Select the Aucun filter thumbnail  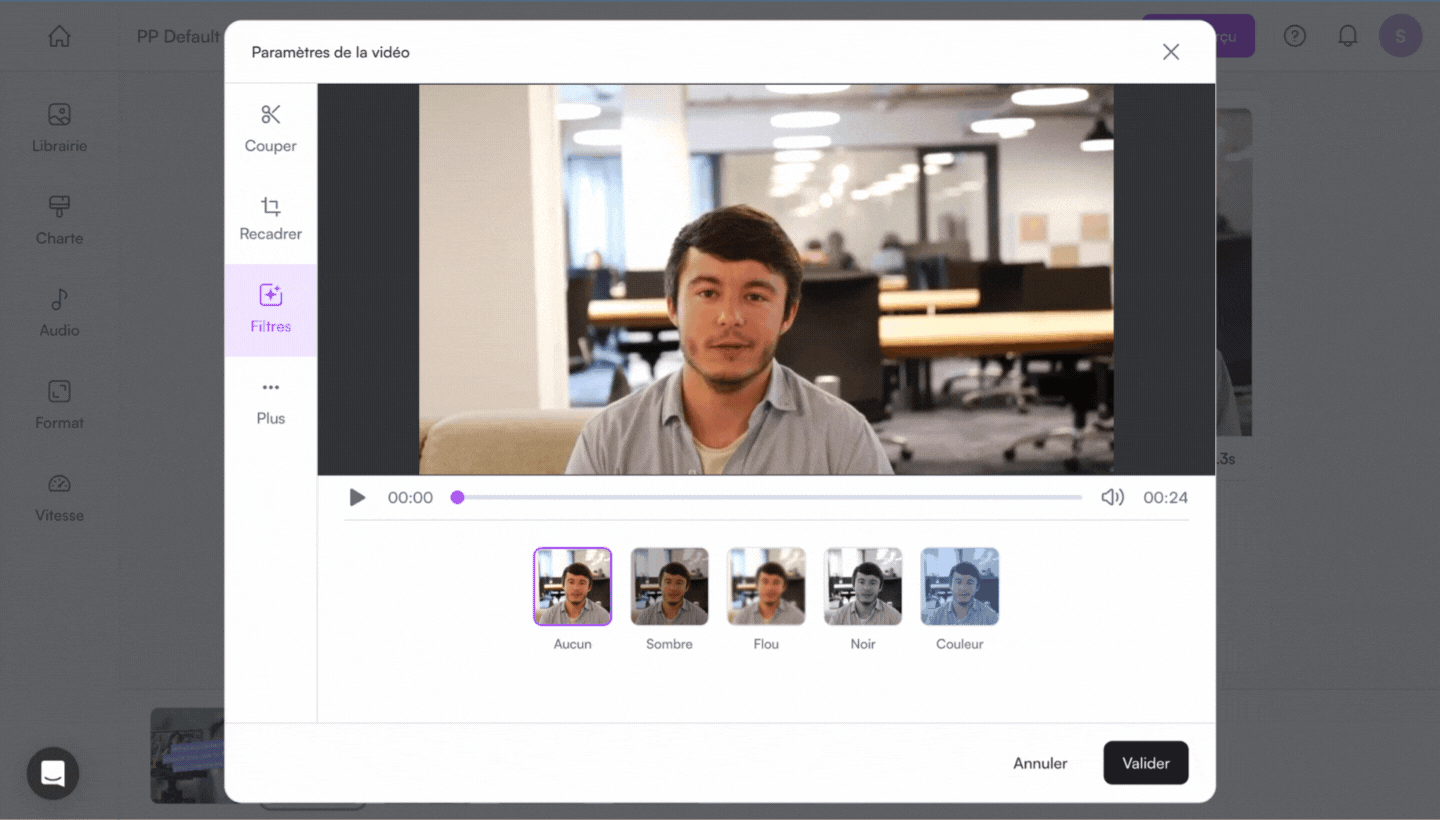click(573, 587)
